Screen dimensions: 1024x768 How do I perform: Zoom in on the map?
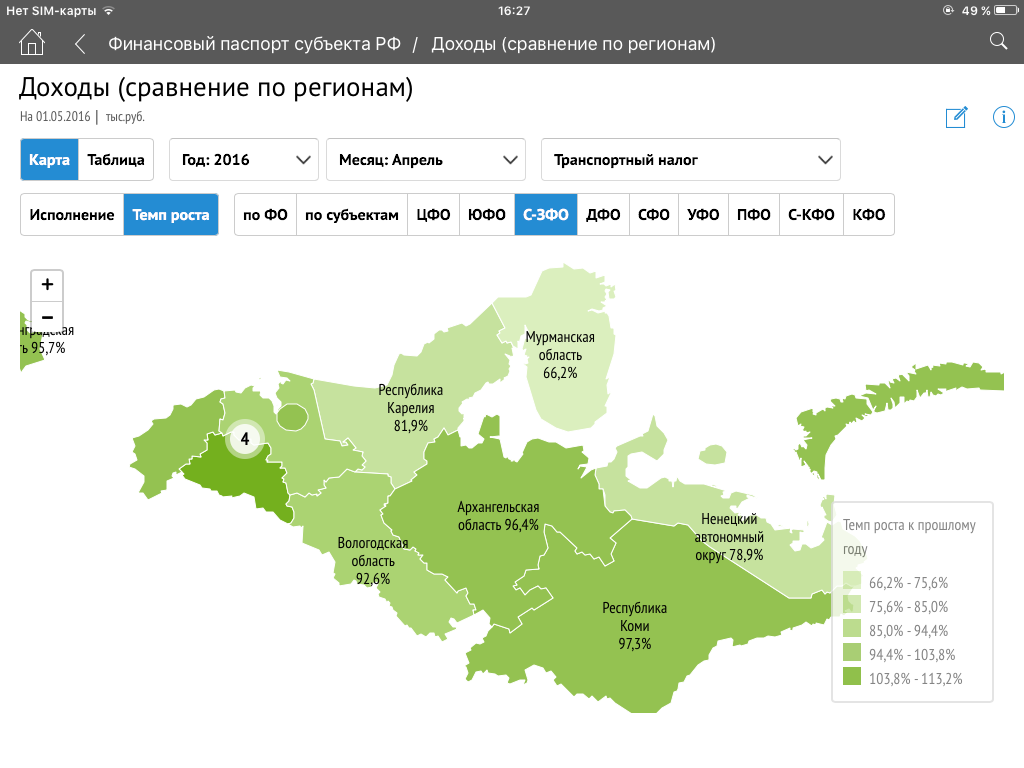click(x=47, y=284)
